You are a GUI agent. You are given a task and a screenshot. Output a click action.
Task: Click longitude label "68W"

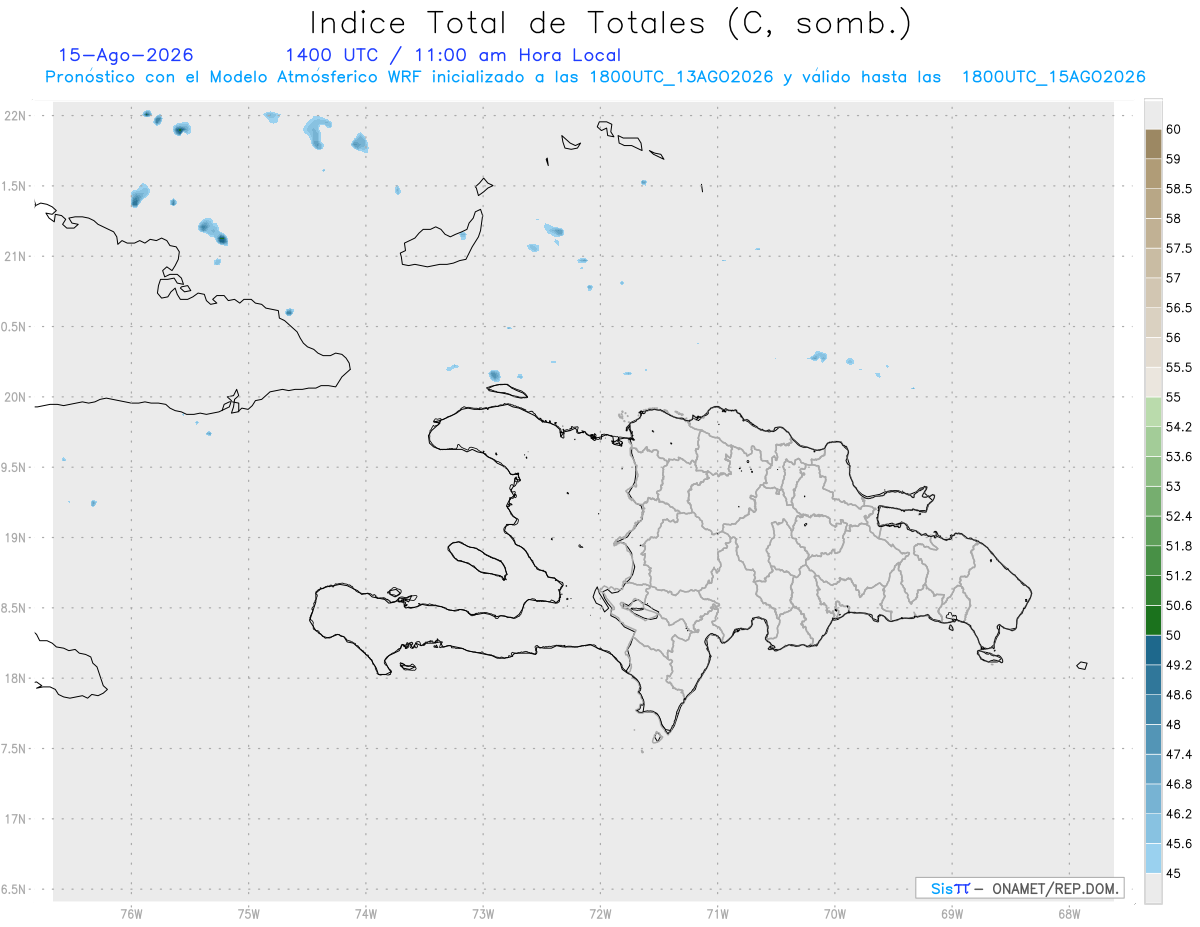(x=1069, y=913)
